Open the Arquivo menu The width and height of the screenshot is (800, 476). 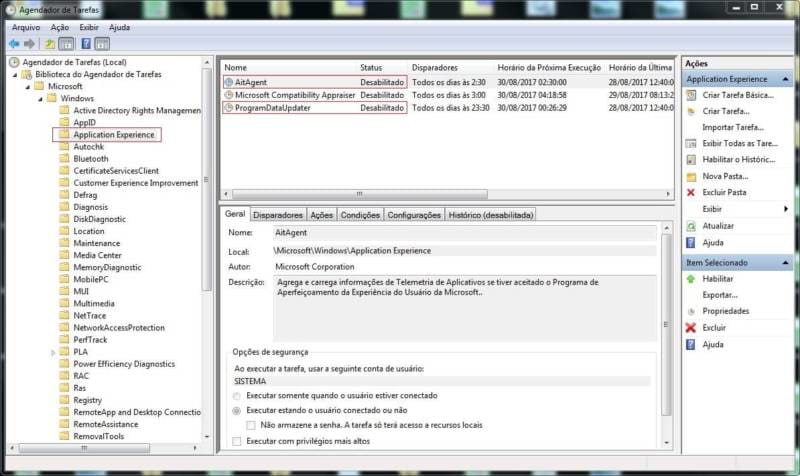(x=26, y=28)
